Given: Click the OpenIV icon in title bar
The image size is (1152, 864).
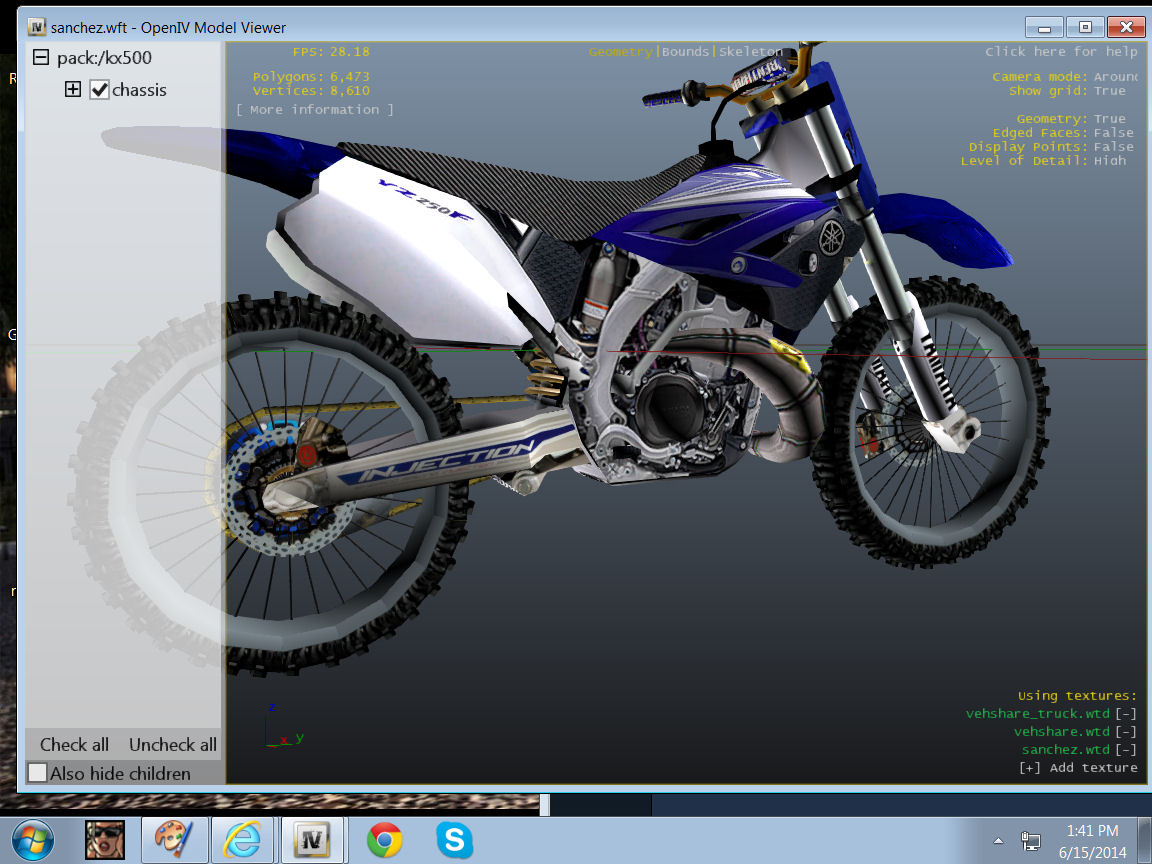Looking at the screenshot, I should click(37, 27).
